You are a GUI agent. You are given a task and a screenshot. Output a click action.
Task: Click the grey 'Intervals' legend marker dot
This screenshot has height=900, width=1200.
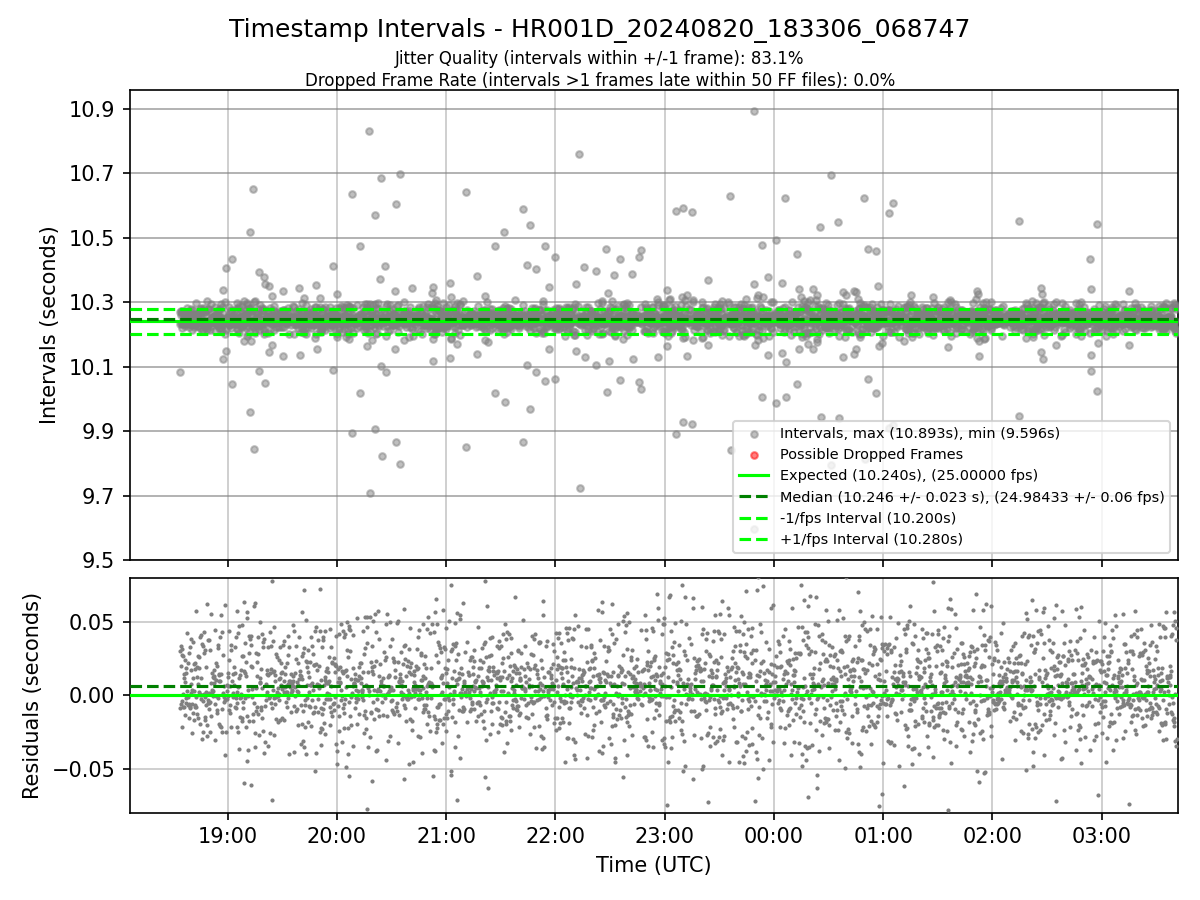pyautogui.click(x=755, y=434)
